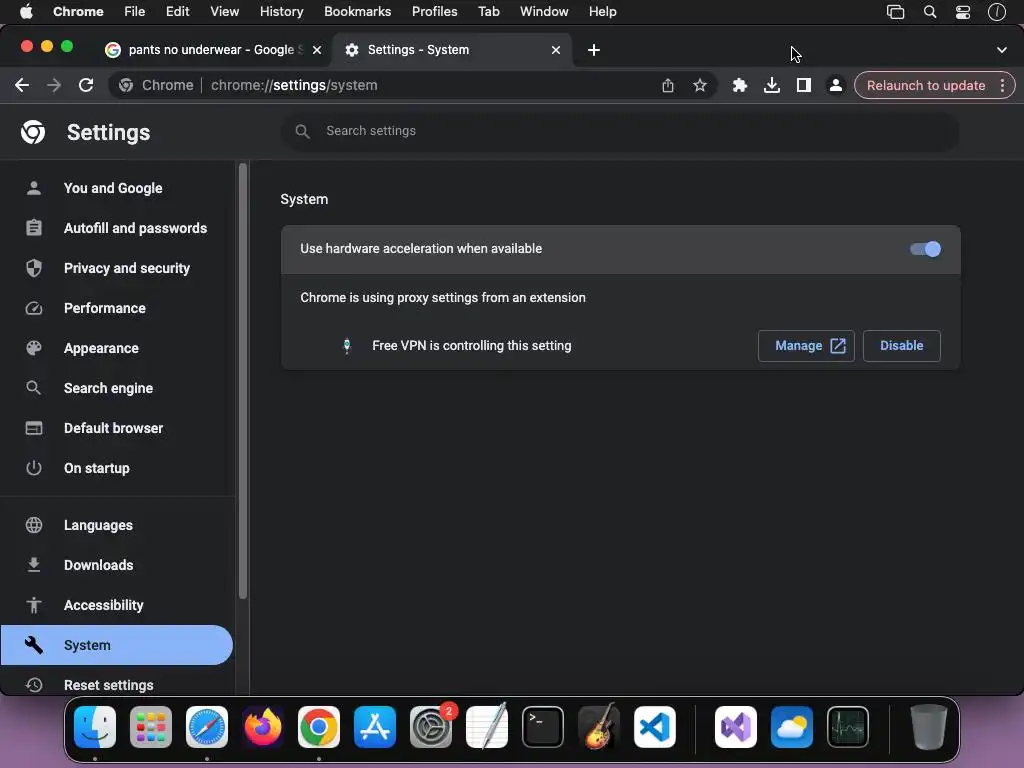Open Launchpad from the Dock
The width and height of the screenshot is (1024, 768).
click(151, 727)
